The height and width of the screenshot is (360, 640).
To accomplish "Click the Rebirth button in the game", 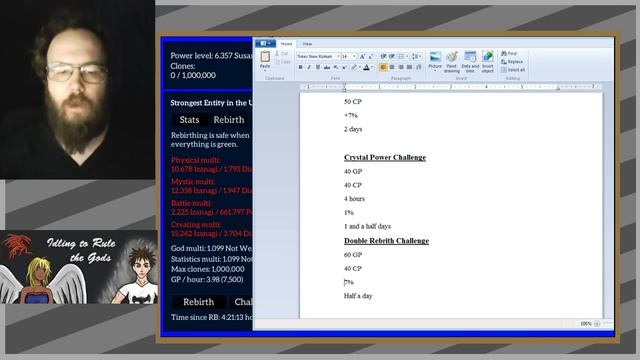I will point(198,302).
